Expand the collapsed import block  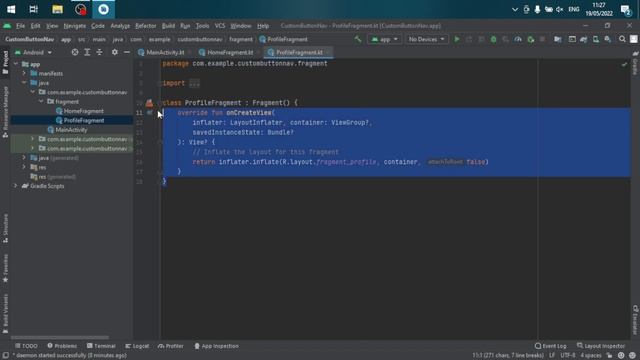click(194, 83)
